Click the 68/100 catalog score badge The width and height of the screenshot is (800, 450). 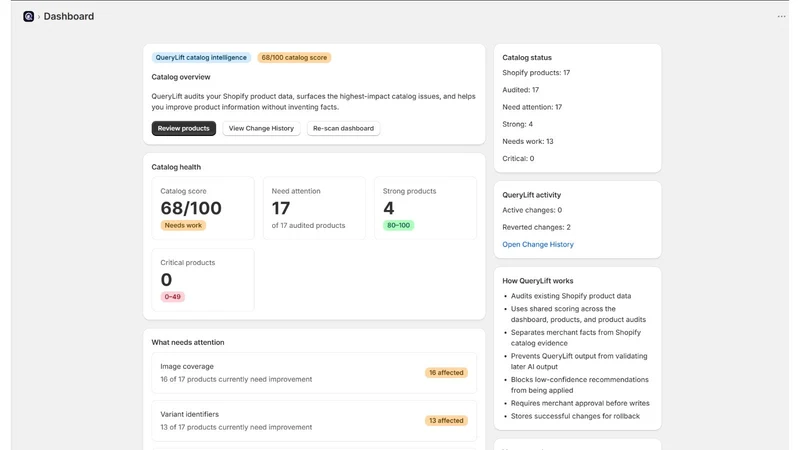coord(294,58)
